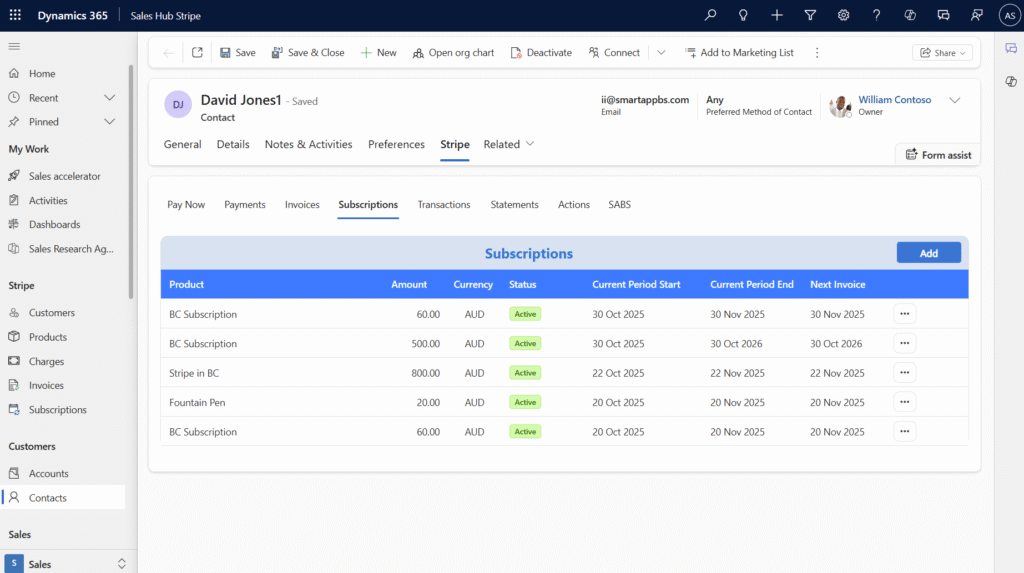This screenshot has height=573, width=1024.
Task: Open the Share dropdown button
Action: (942, 53)
